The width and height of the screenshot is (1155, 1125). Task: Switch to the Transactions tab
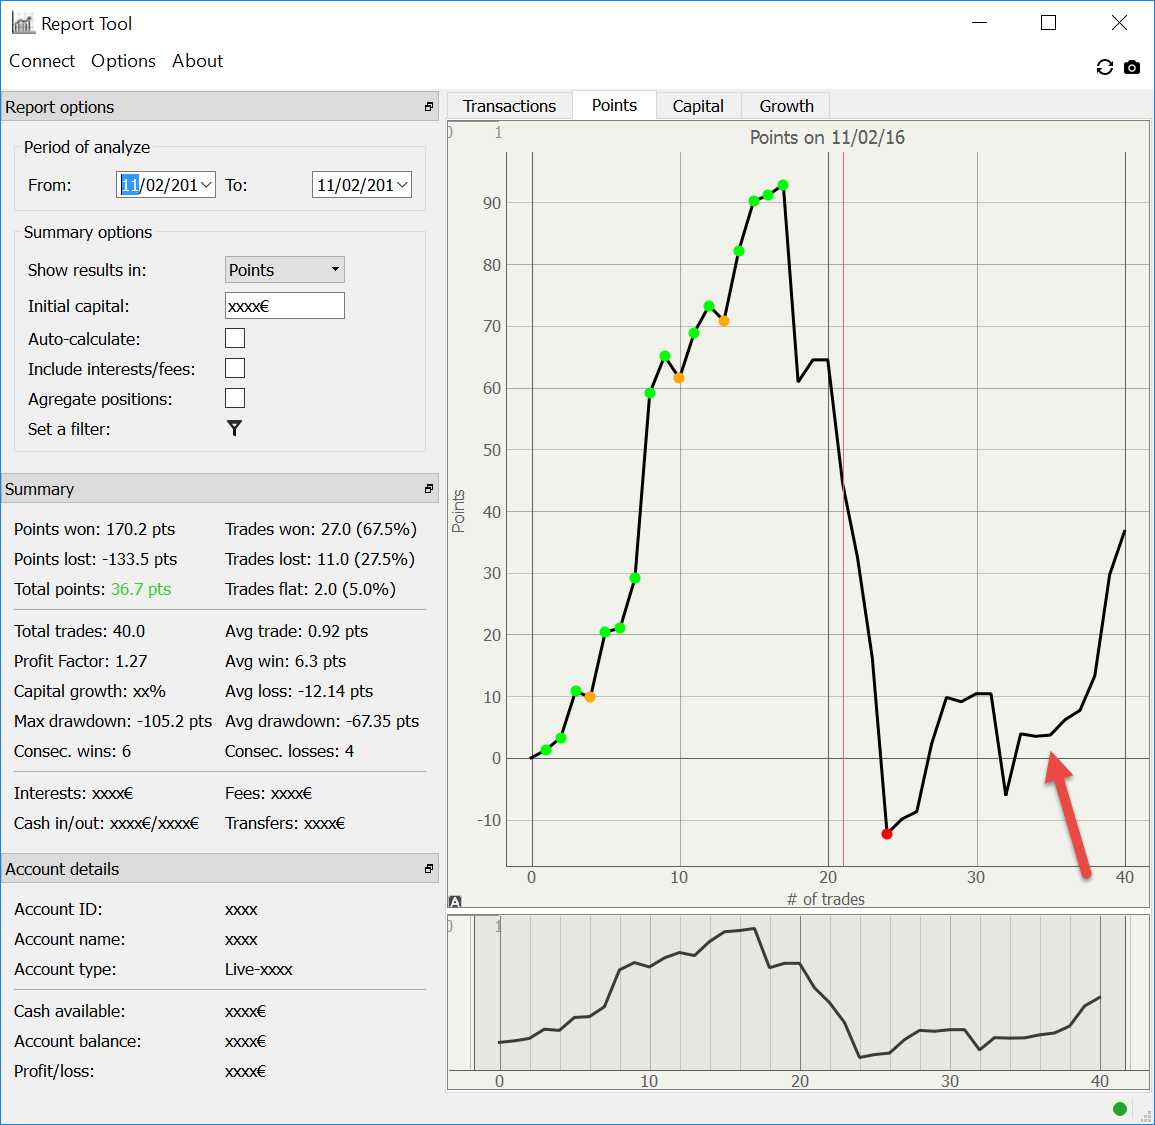pyautogui.click(x=509, y=106)
